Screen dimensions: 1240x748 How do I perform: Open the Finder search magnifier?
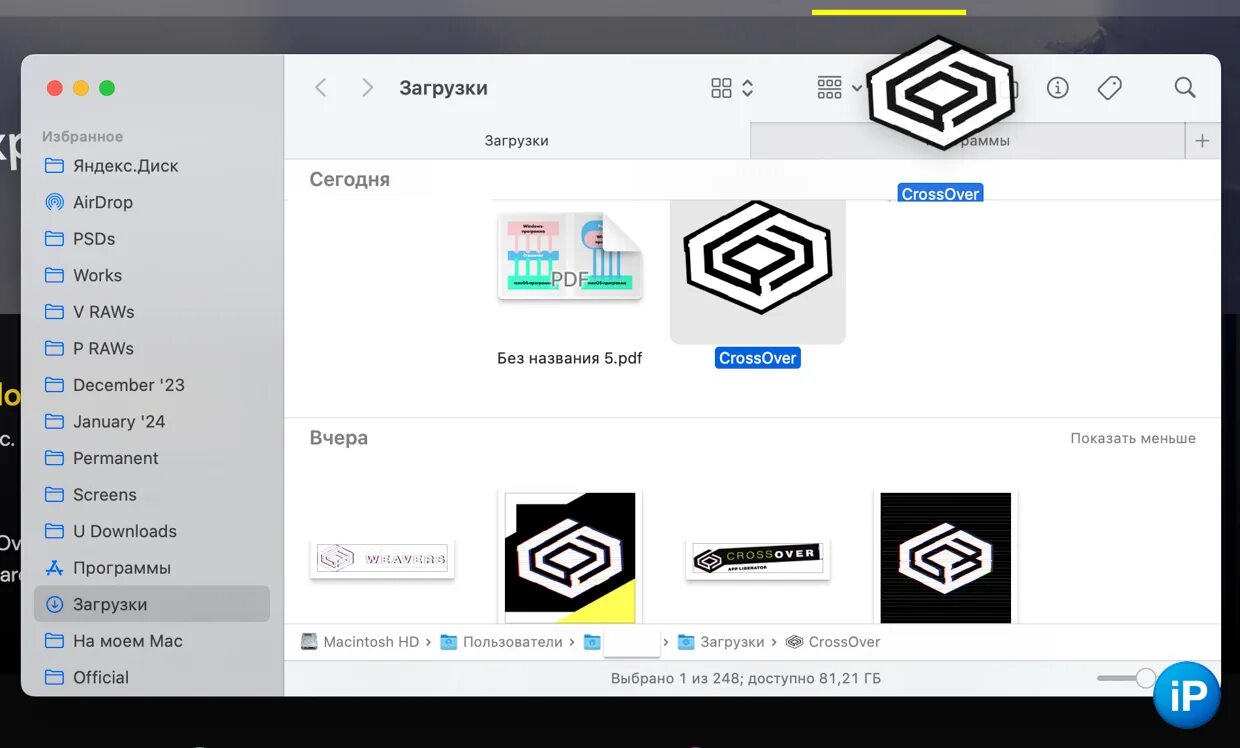coord(1185,88)
